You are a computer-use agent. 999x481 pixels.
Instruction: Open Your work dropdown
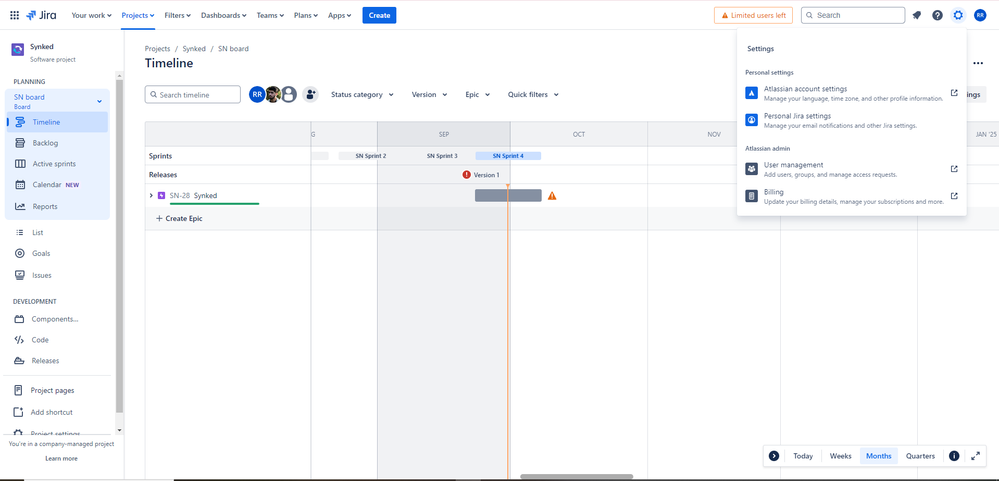pos(91,15)
